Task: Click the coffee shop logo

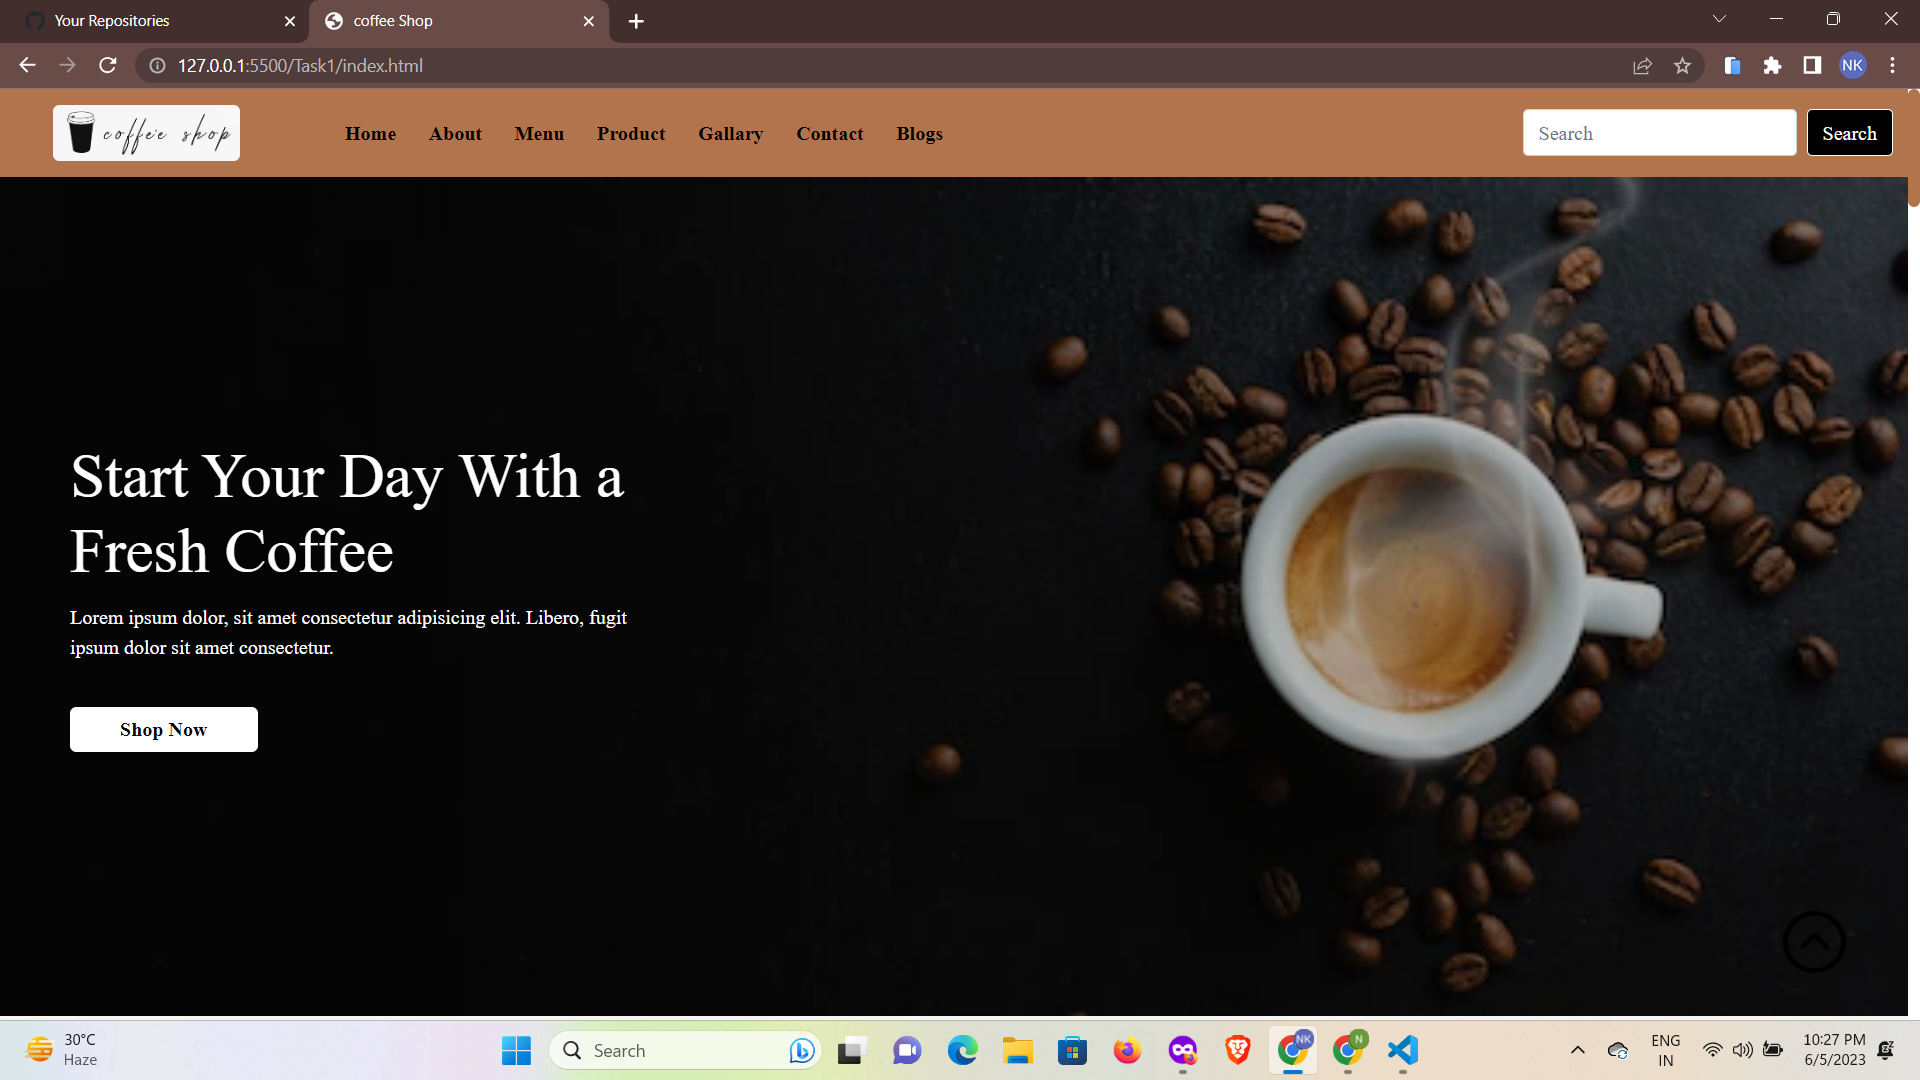Action: (x=145, y=133)
